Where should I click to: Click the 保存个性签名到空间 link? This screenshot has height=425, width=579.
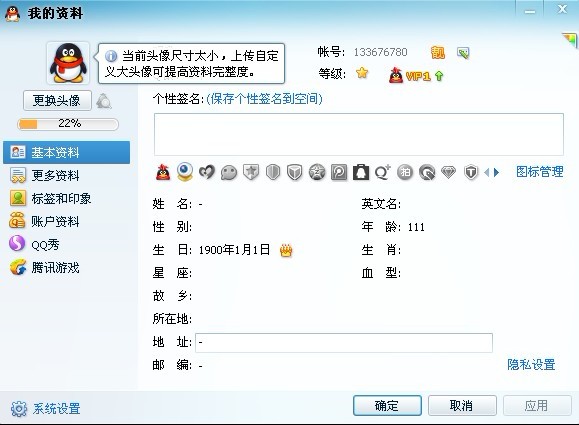click(264, 99)
